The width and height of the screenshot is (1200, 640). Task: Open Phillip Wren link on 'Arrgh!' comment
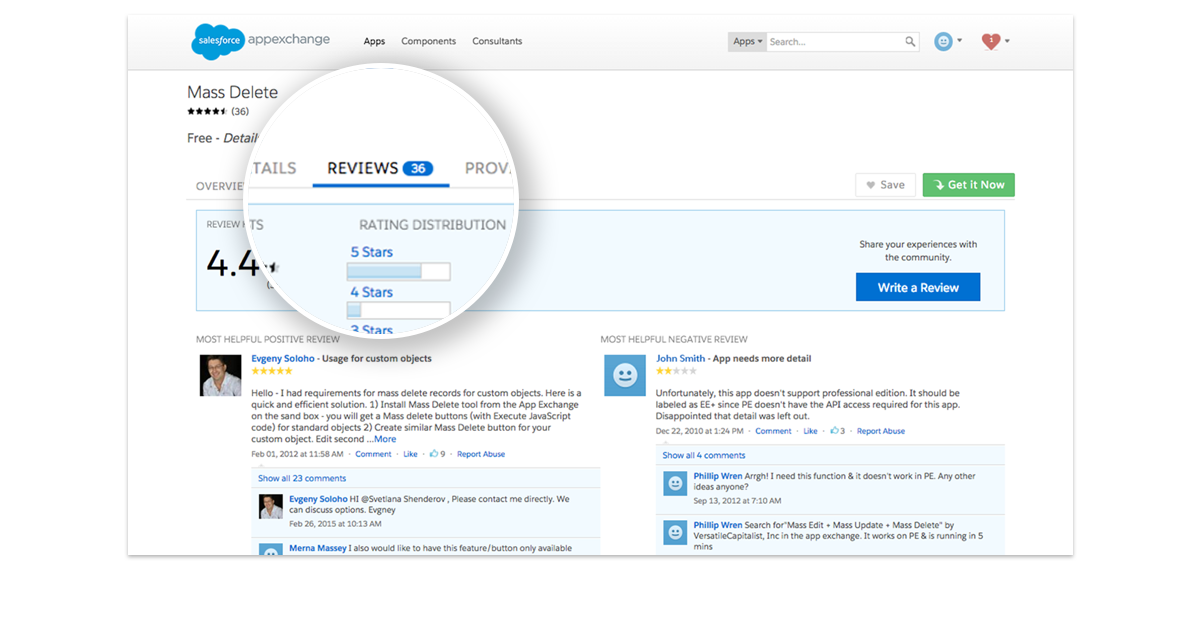coord(718,476)
